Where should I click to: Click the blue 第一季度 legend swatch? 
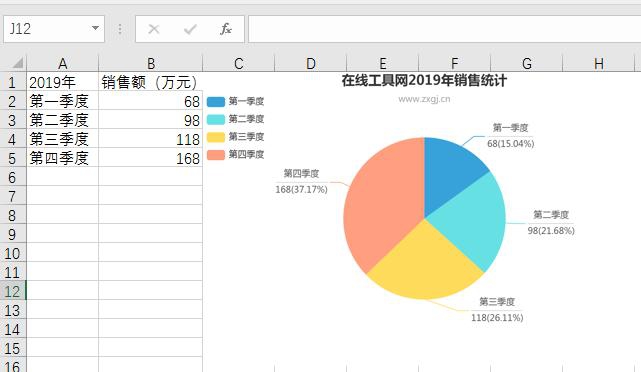pyautogui.click(x=215, y=102)
